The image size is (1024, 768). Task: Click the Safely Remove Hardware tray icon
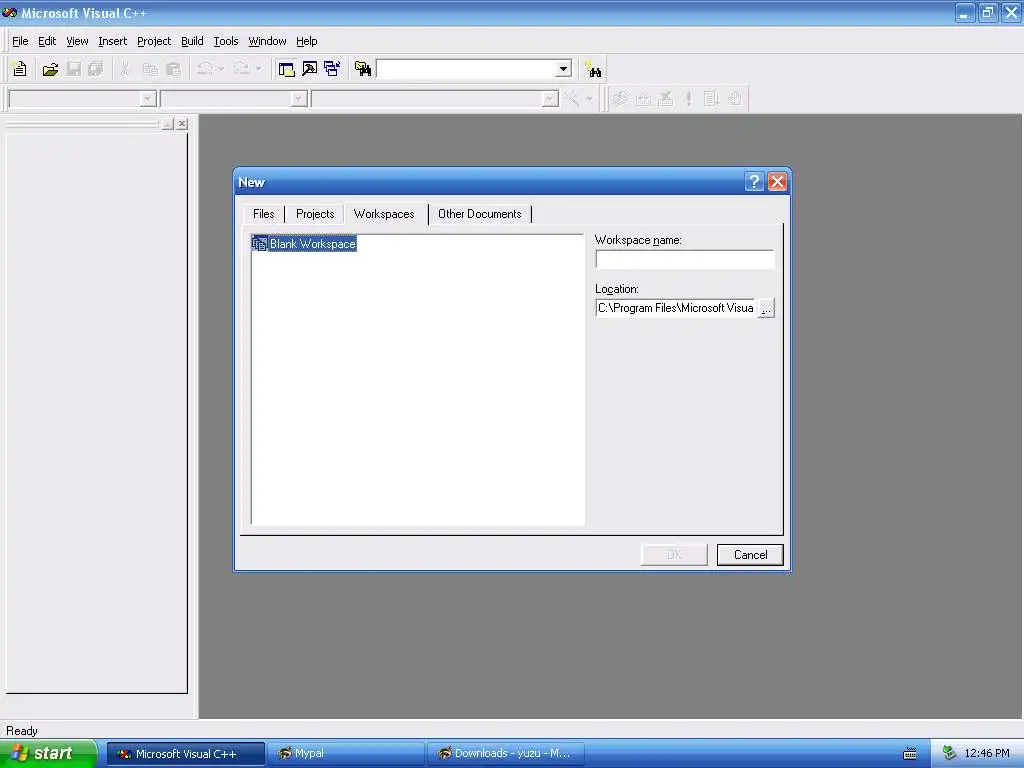click(950, 754)
